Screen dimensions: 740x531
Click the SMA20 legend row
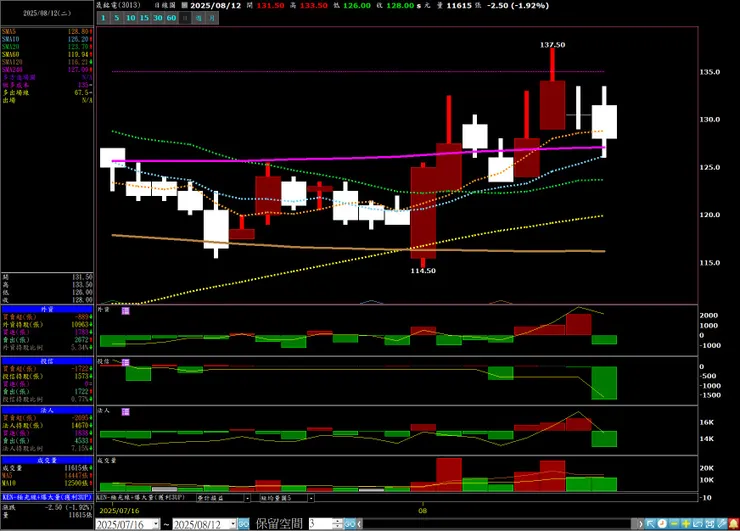coord(47,47)
